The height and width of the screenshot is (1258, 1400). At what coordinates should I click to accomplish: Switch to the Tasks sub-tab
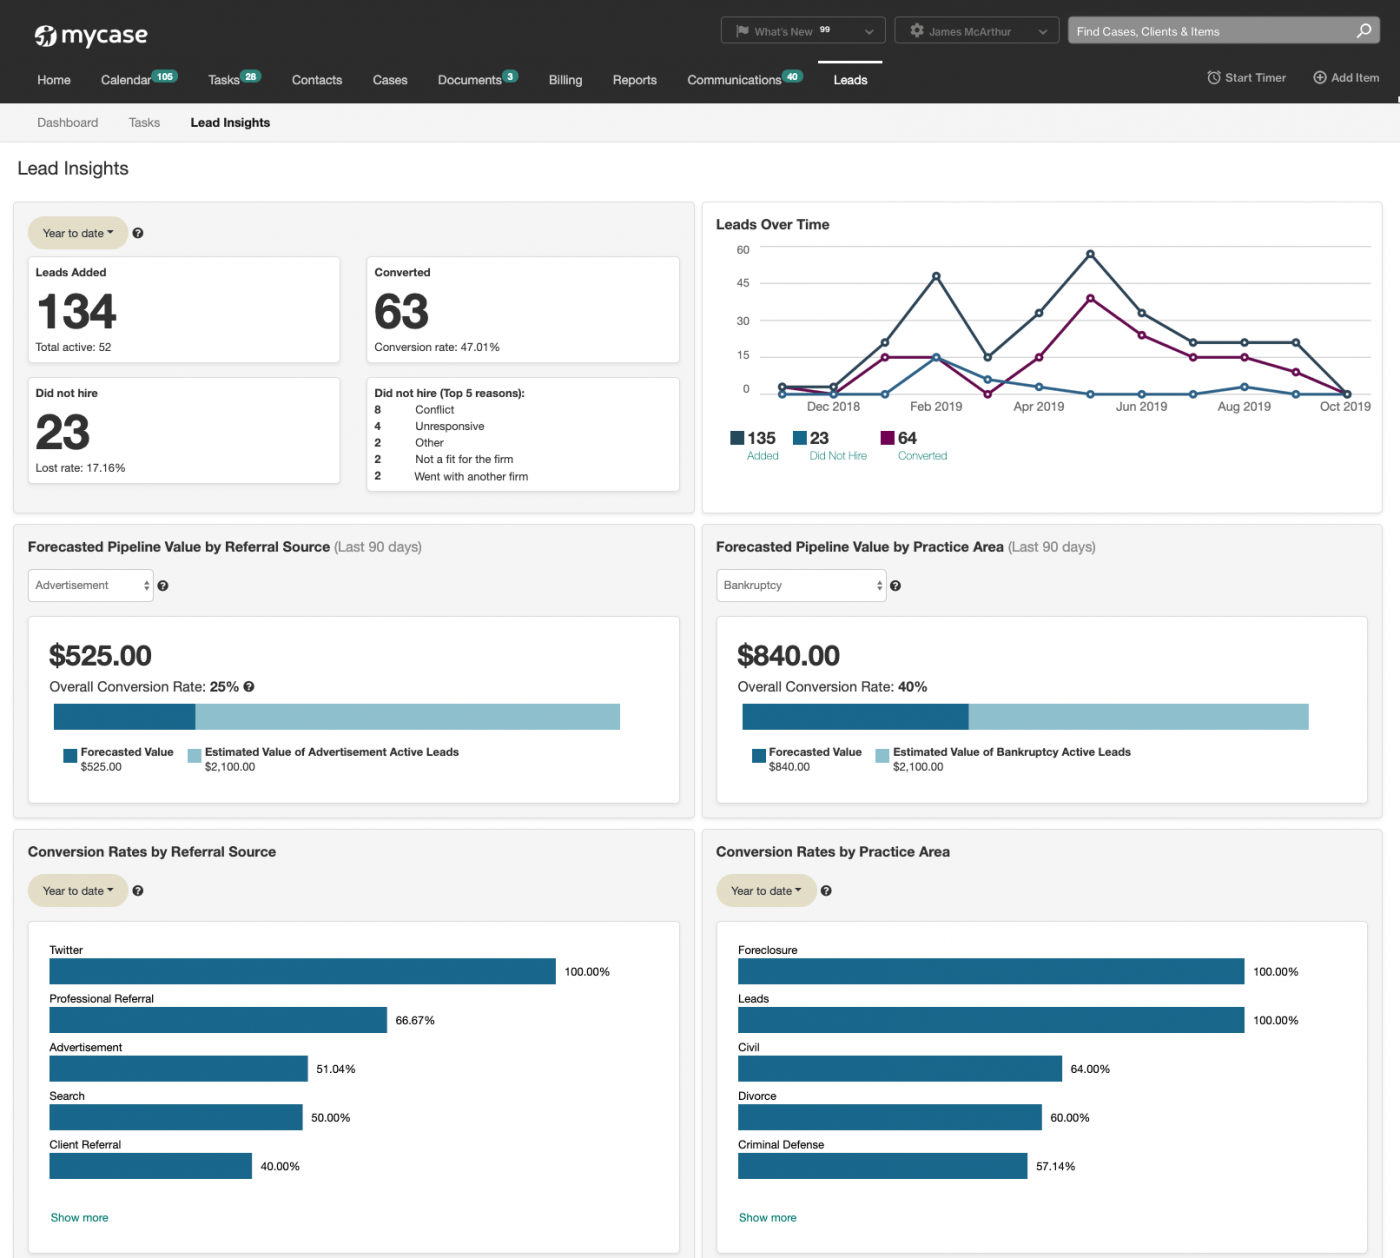[x=144, y=122]
